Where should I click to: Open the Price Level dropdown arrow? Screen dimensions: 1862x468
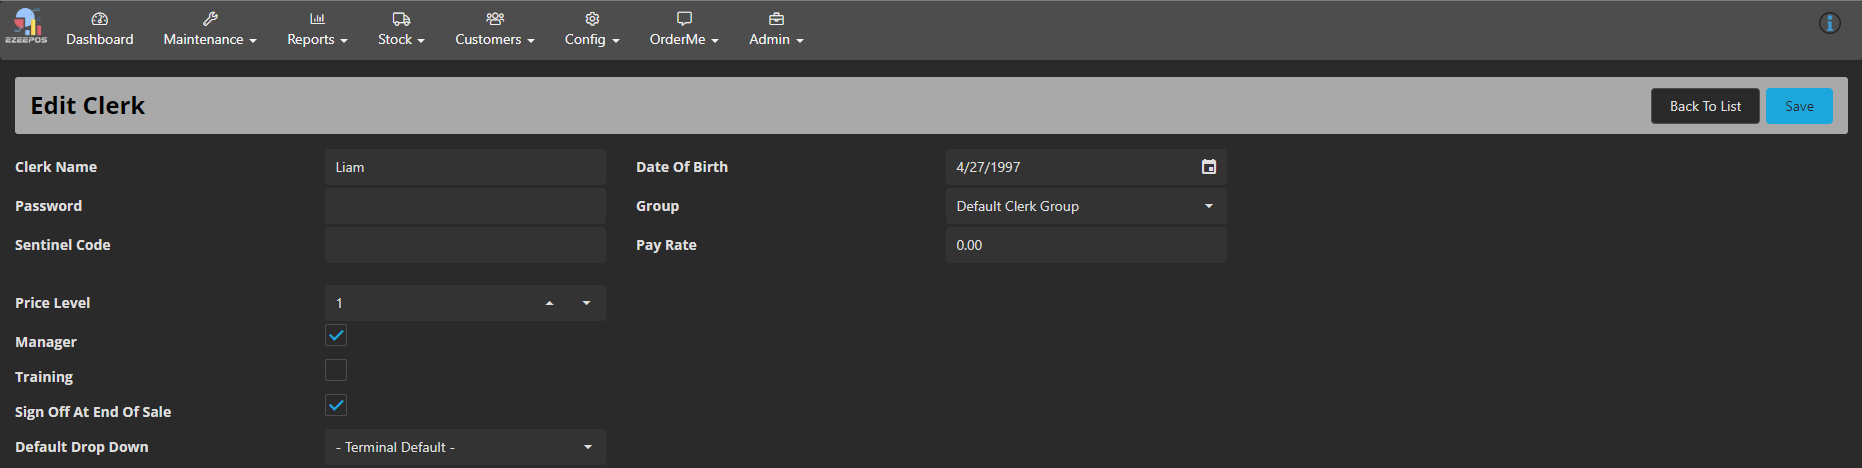point(587,303)
